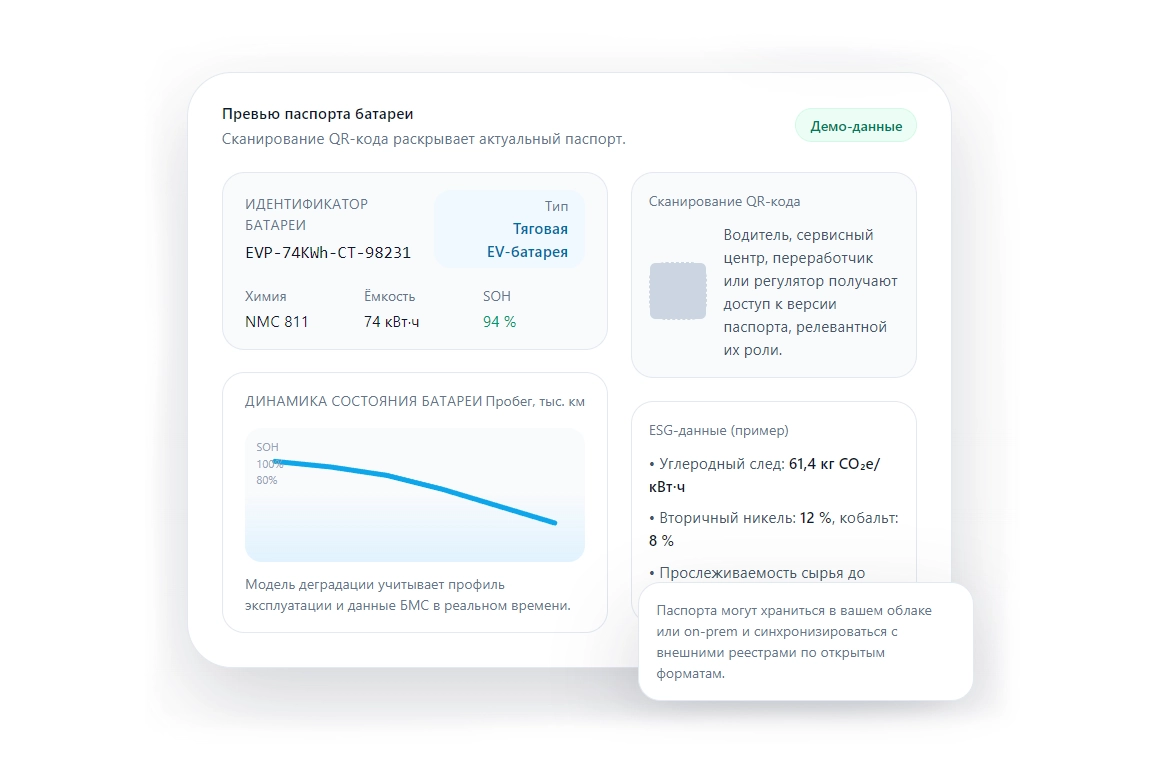1166x778 pixels.
Task: Click the Сканирование QR-кода card heading
Action: 724,201
